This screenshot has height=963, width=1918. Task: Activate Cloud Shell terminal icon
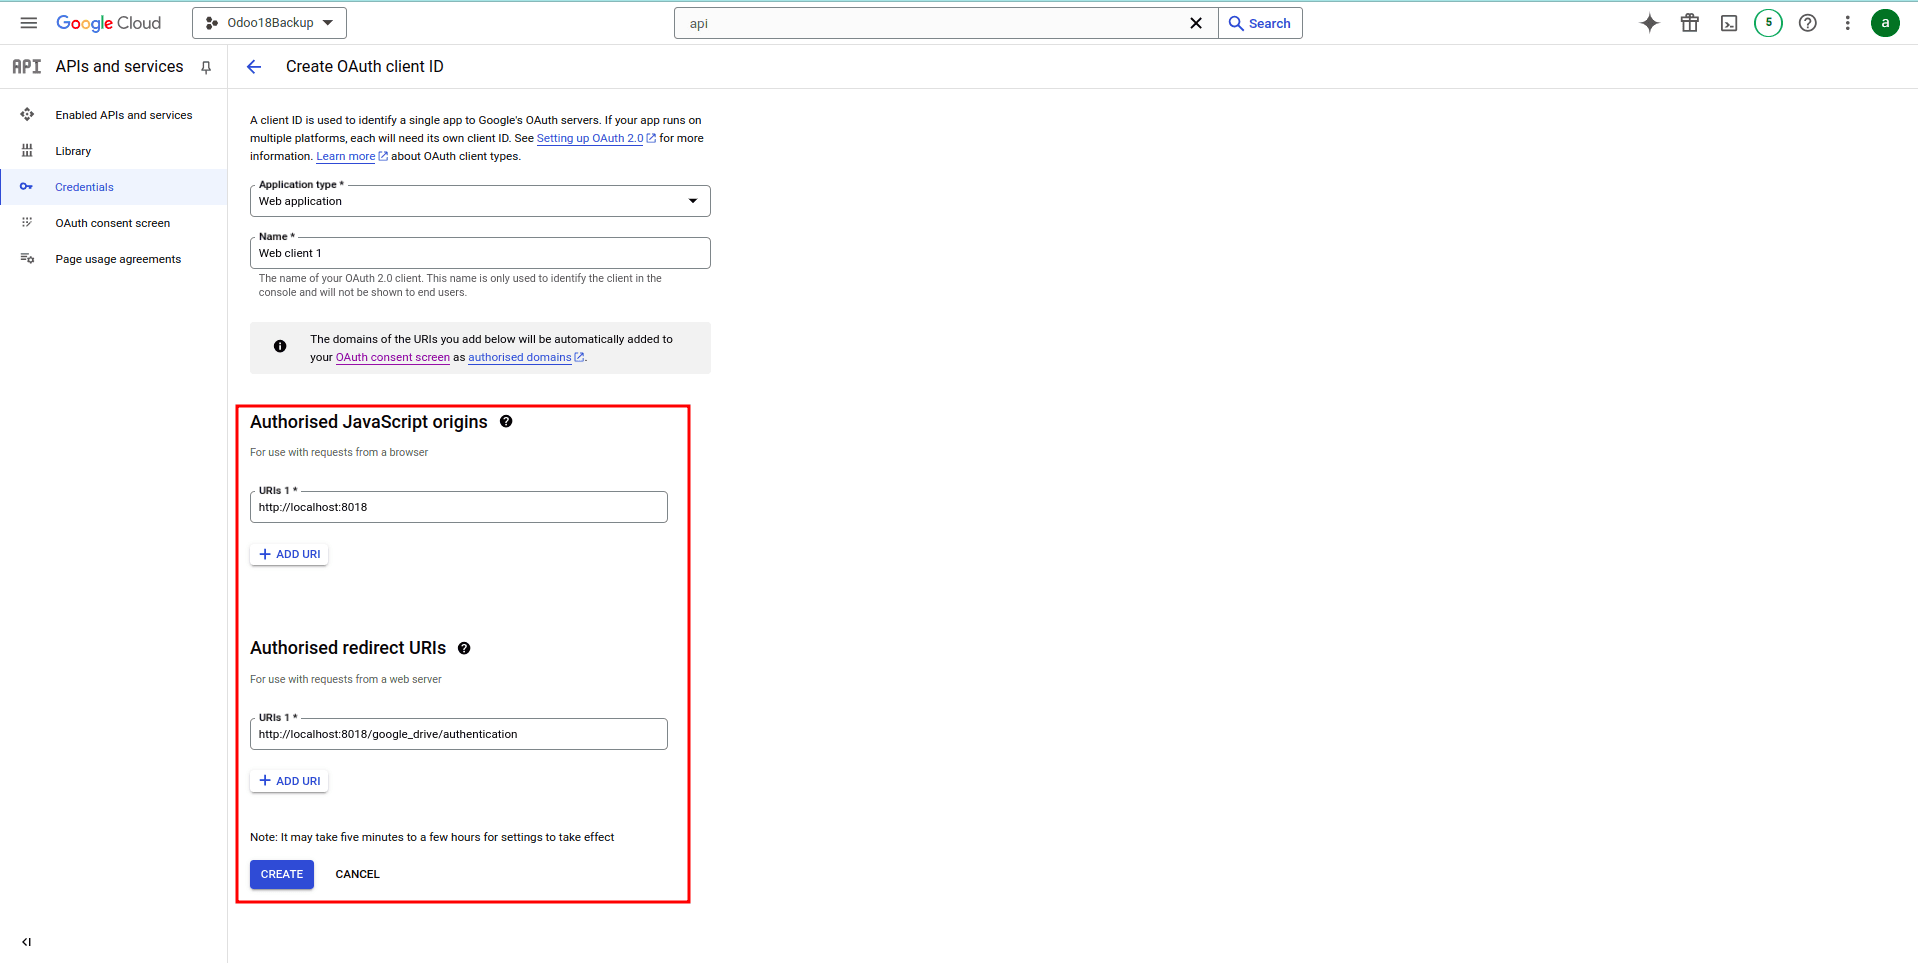coord(1728,23)
